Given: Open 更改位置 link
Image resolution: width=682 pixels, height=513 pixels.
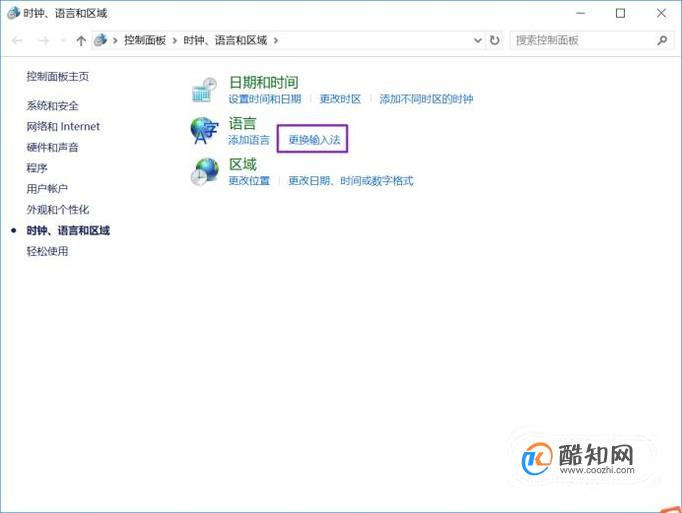Looking at the screenshot, I should pos(249,181).
